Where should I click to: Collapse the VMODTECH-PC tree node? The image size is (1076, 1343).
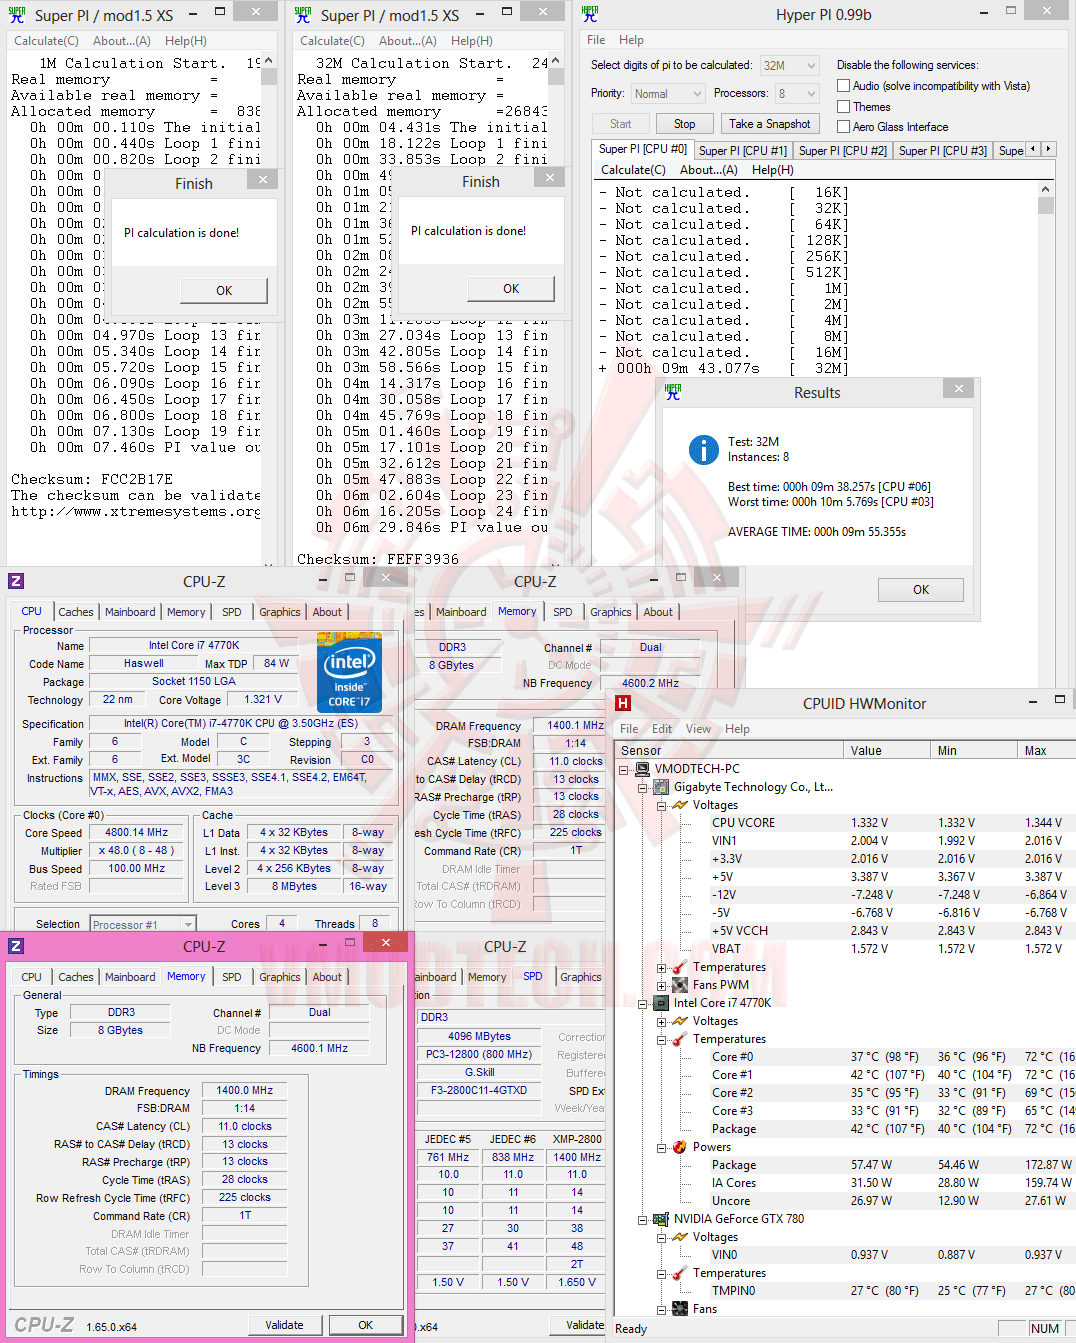point(624,770)
